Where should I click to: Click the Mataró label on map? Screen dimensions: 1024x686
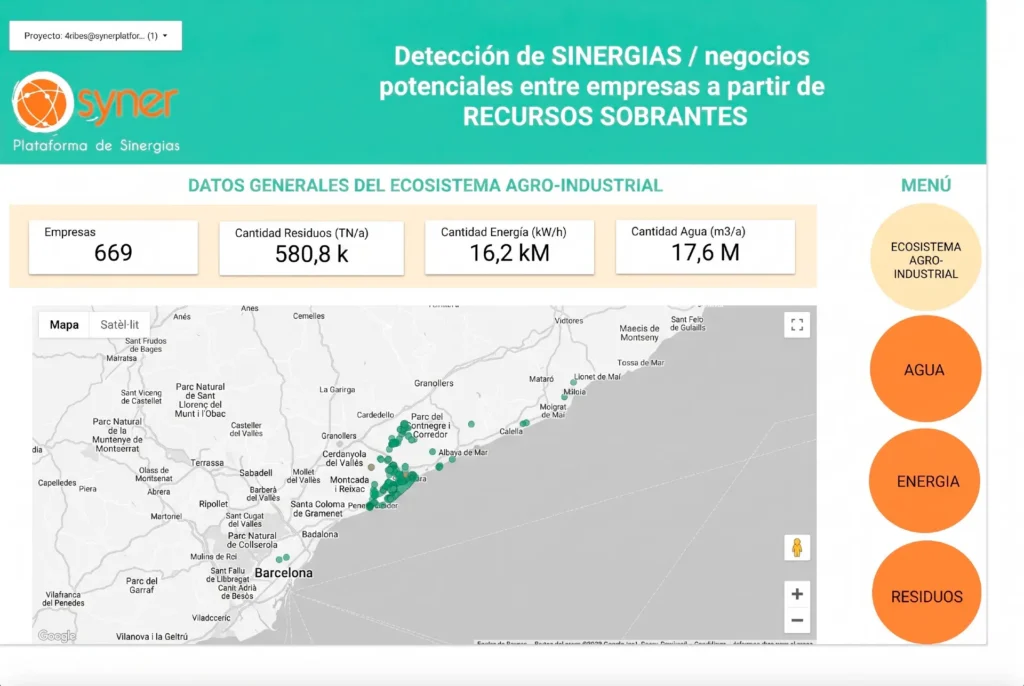(x=541, y=379)
